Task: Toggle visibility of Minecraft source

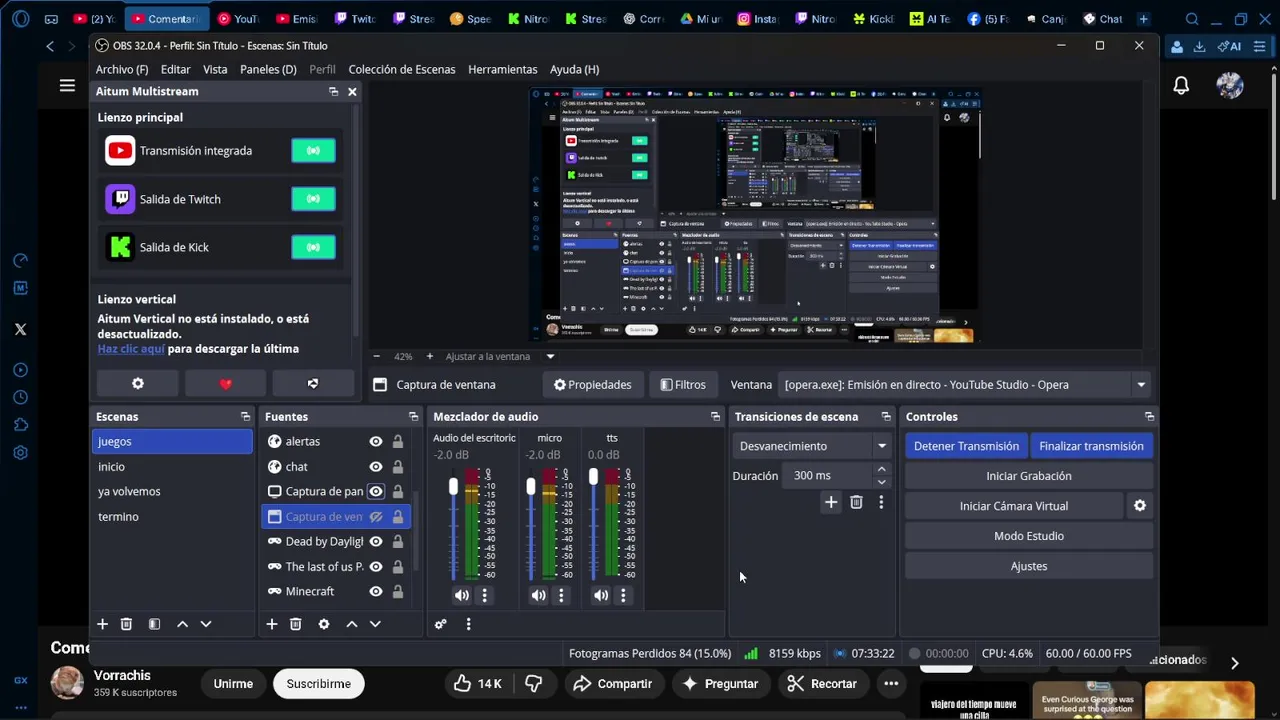Action: click(376, 591)
